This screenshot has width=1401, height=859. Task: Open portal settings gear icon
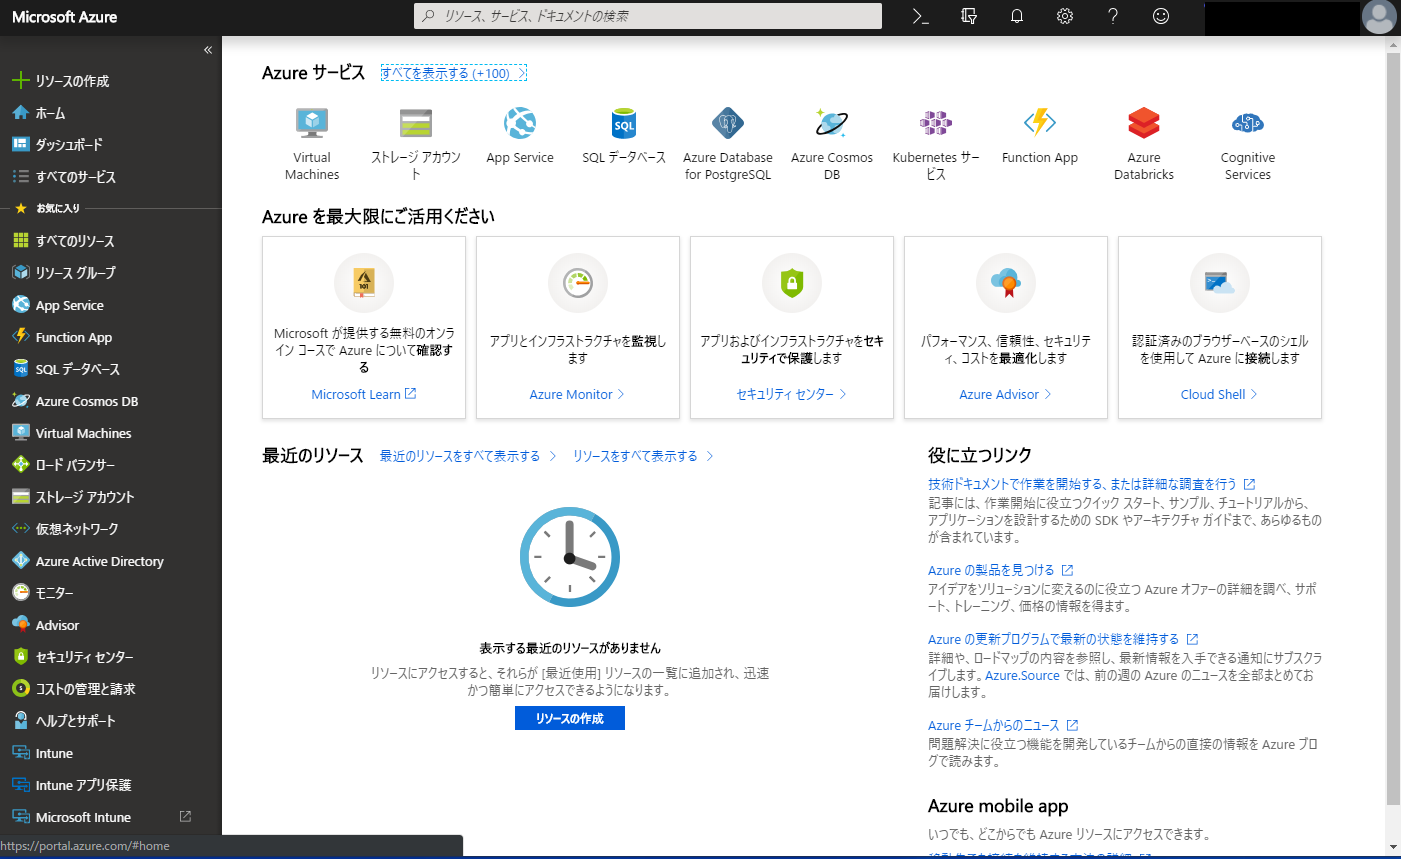point(1065,16)
